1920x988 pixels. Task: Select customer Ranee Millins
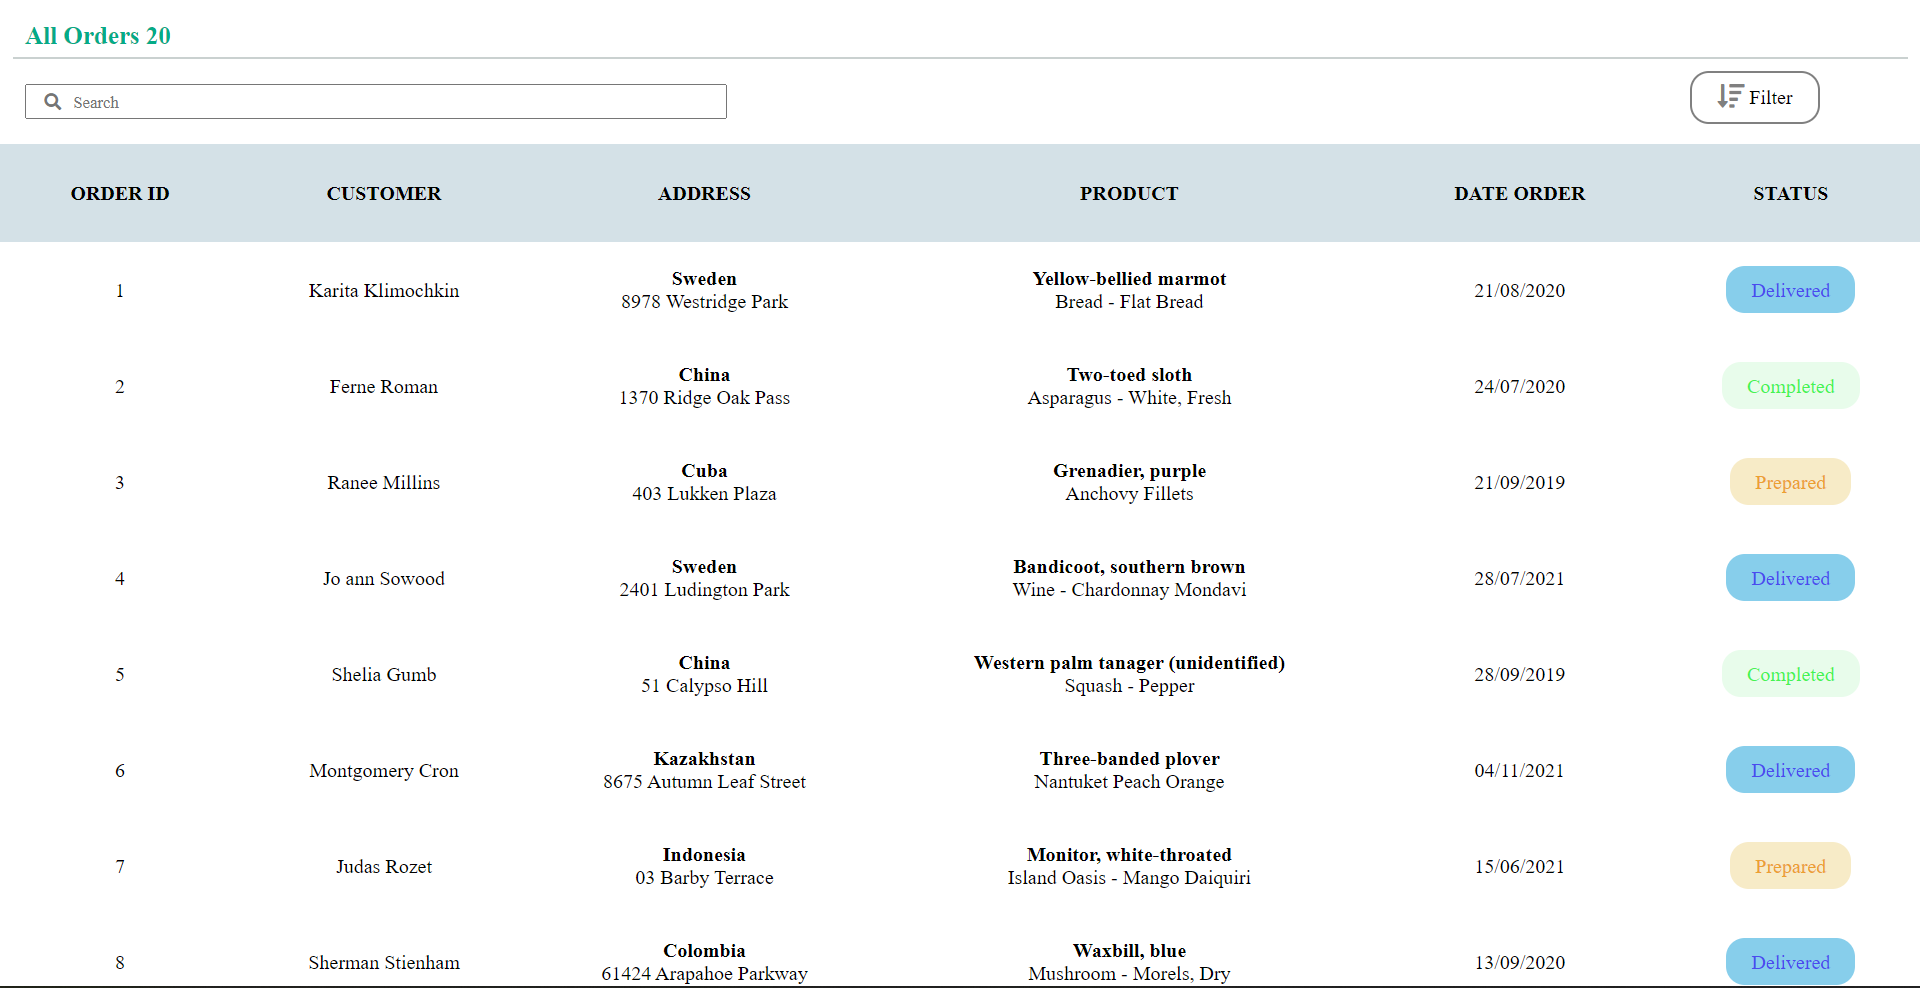(384, 482)
